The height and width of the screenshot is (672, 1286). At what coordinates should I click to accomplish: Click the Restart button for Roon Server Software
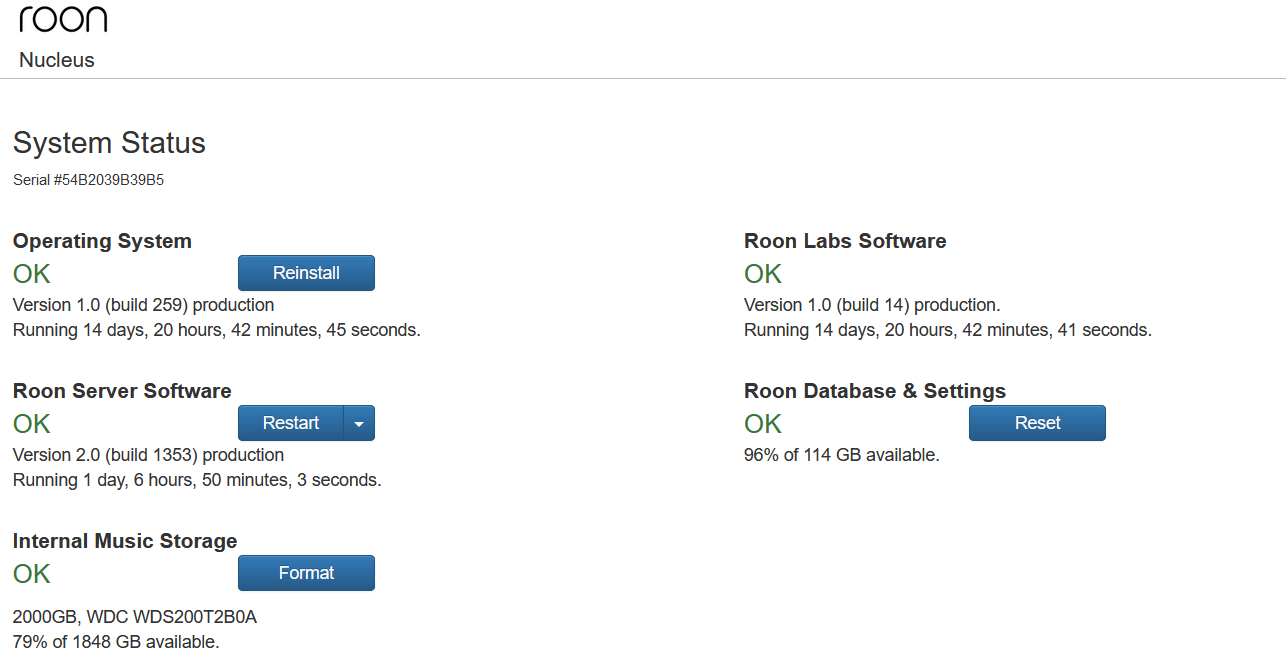point(290,422)
